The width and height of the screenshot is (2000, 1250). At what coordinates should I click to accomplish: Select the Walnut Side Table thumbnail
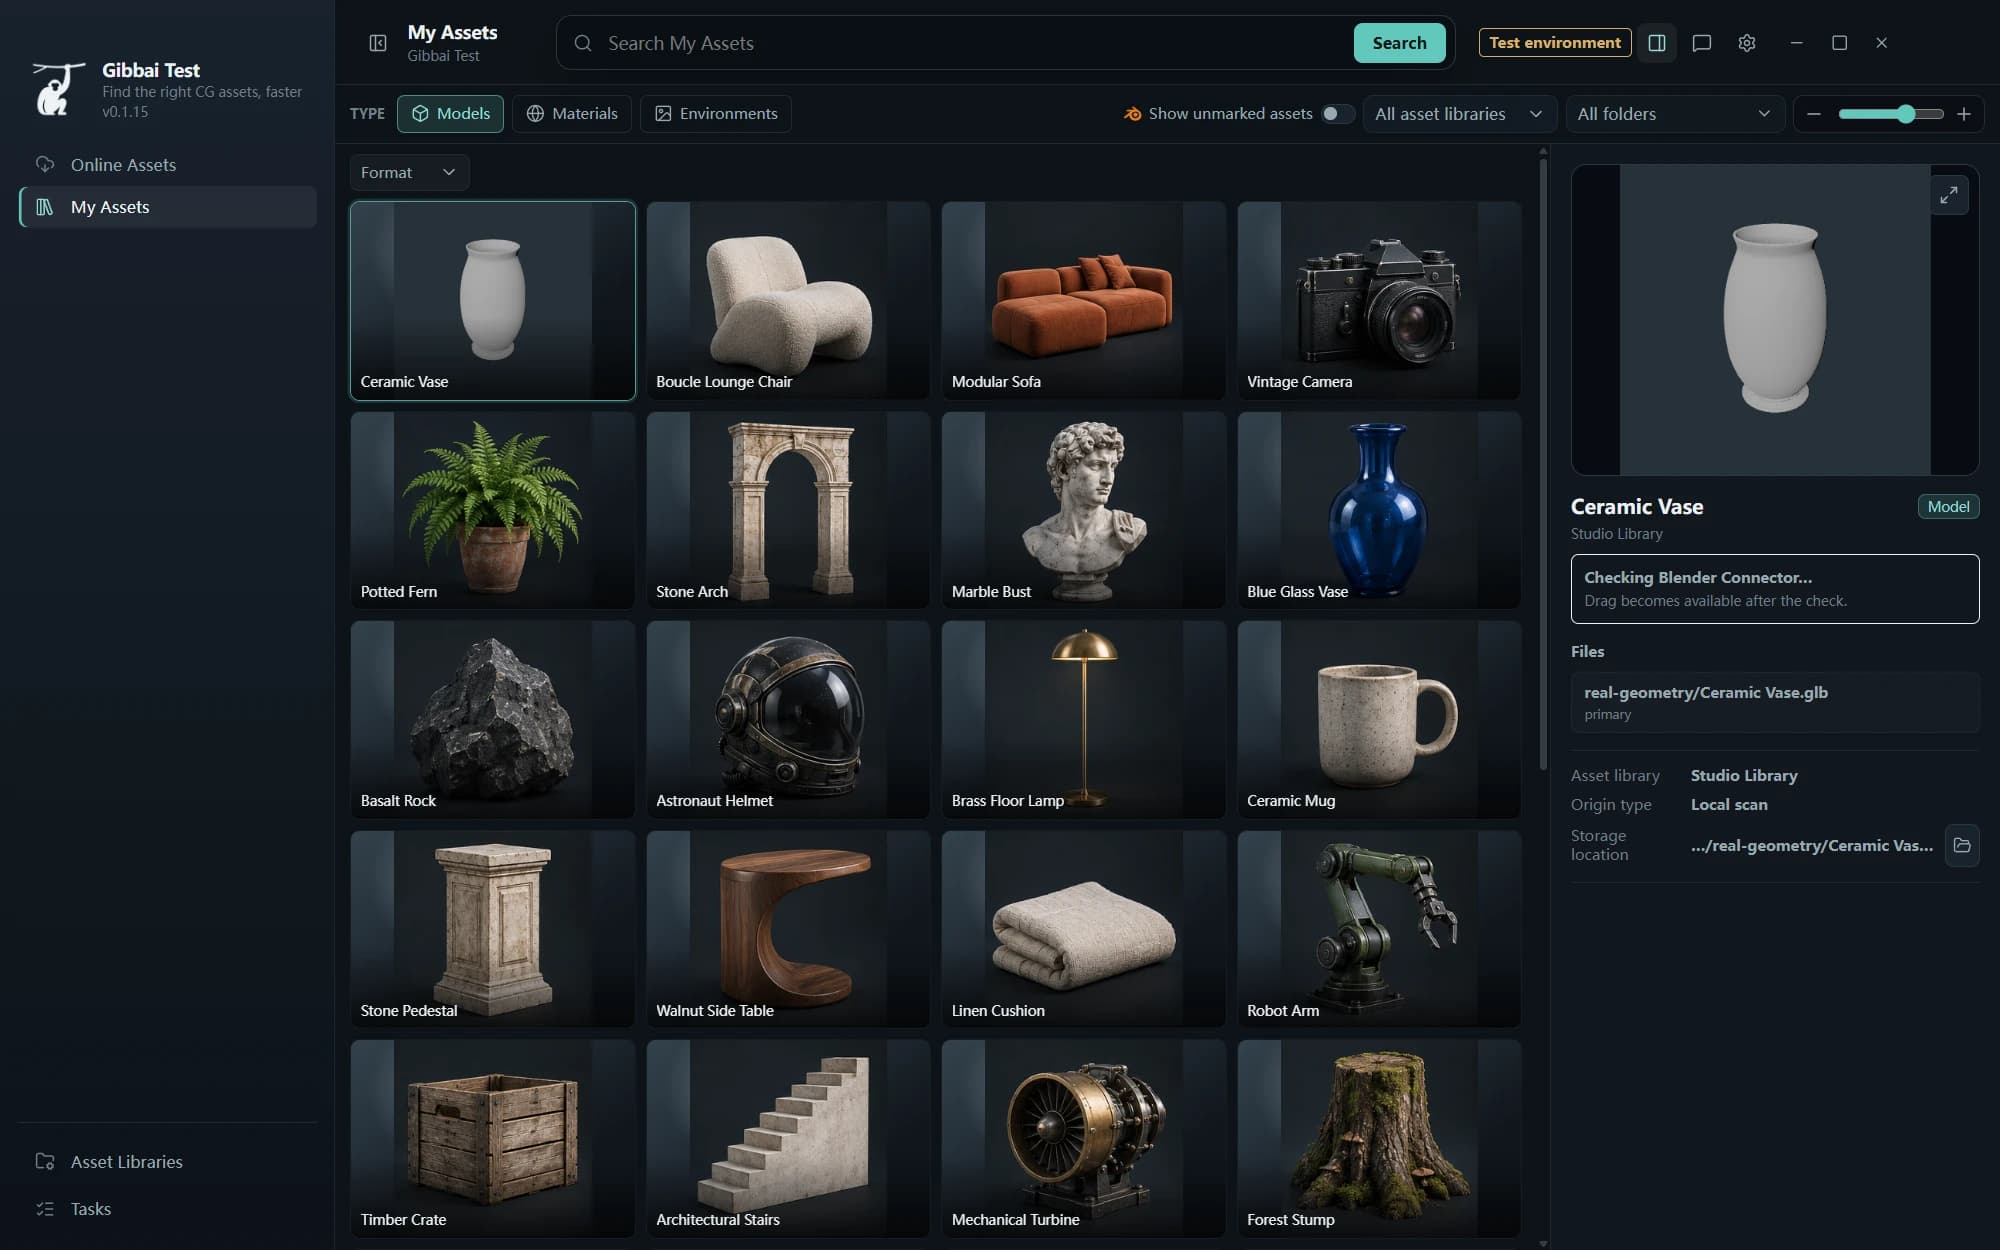788,929
